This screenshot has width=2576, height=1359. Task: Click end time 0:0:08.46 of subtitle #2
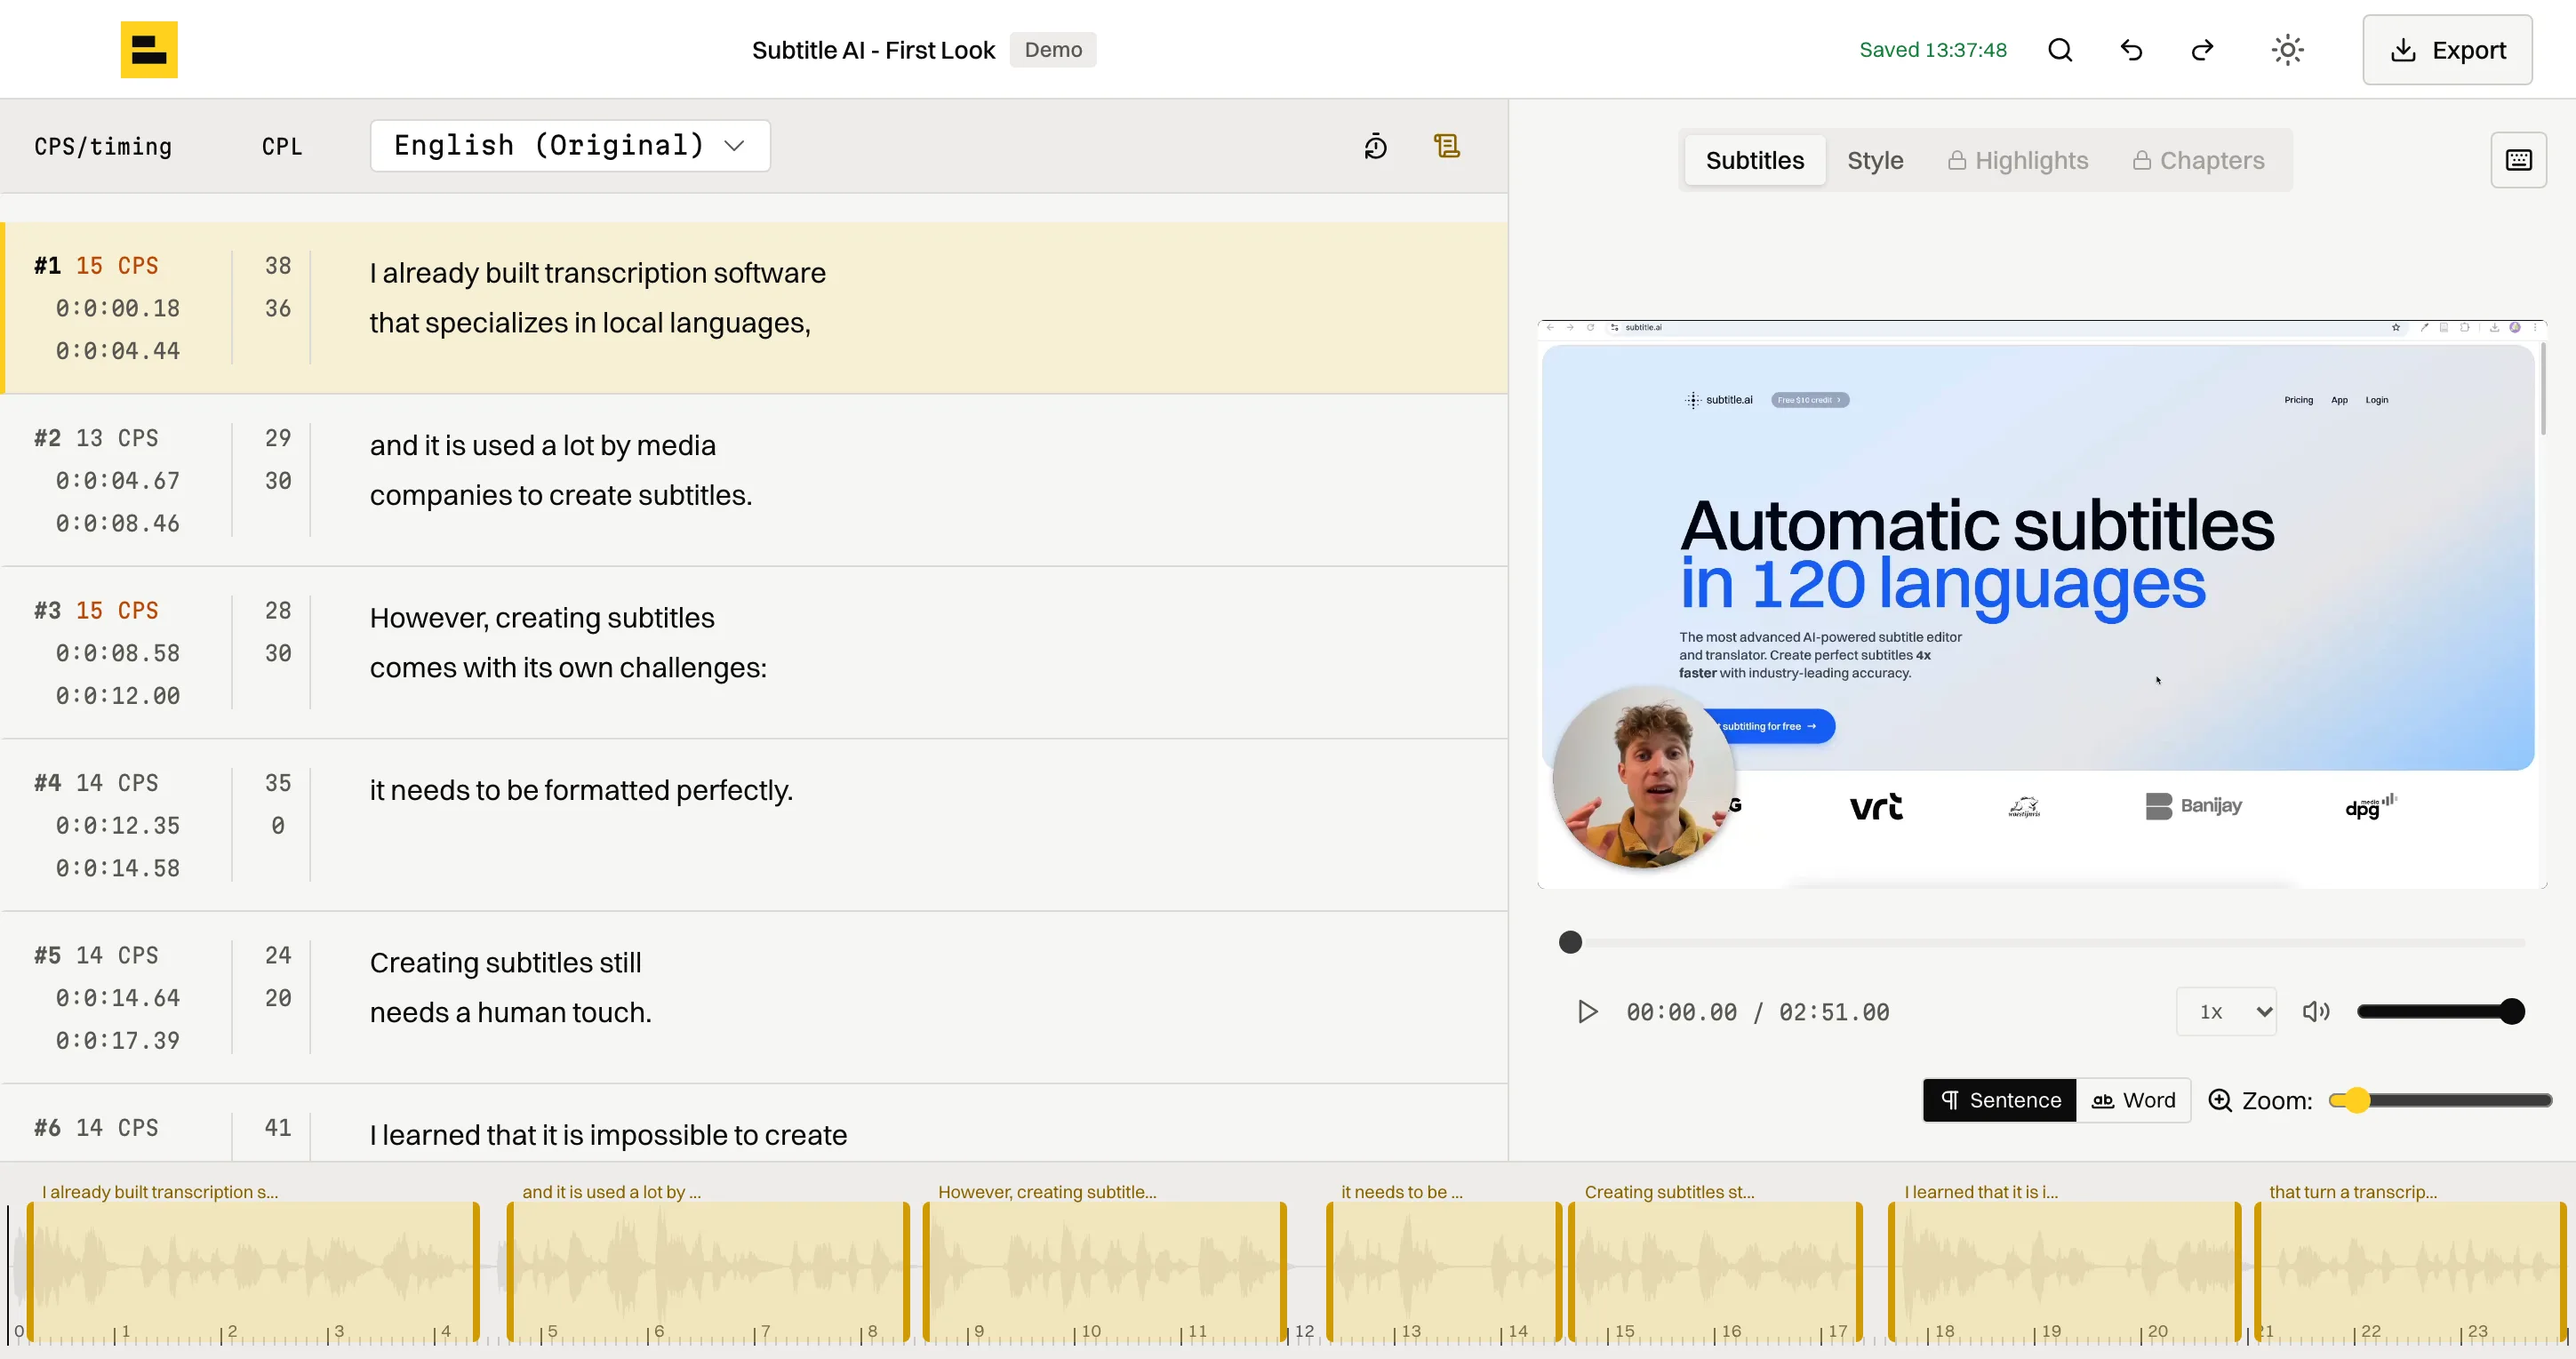tap(117, 523)
